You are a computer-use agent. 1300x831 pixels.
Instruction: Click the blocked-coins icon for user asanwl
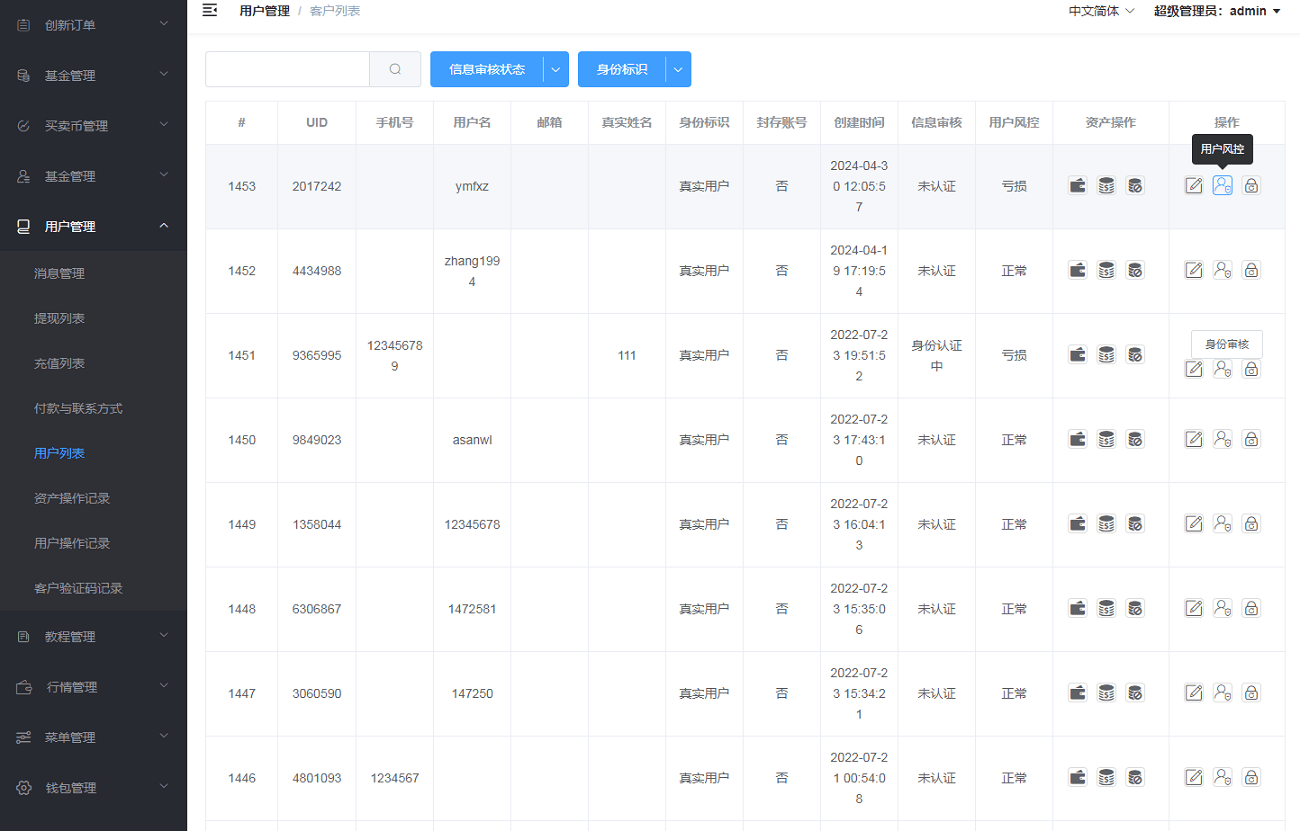click(1135, 439)
